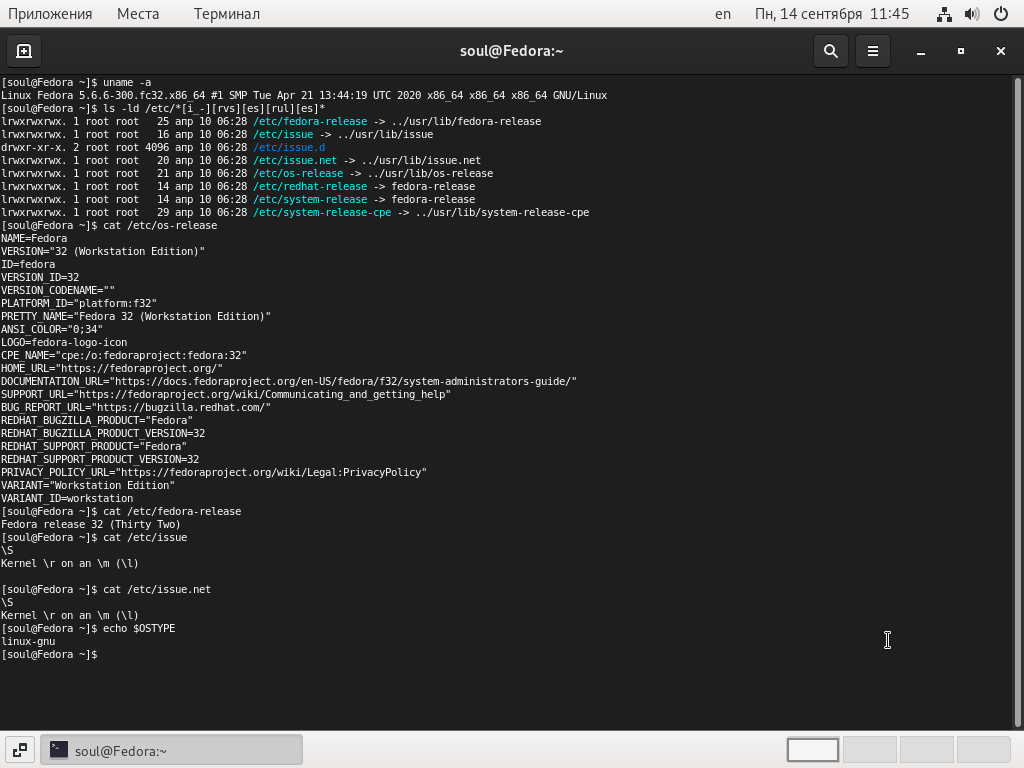Click the linux-gnu output text
The width and height of the screenshot is (1024, 768).
[28, 641]
